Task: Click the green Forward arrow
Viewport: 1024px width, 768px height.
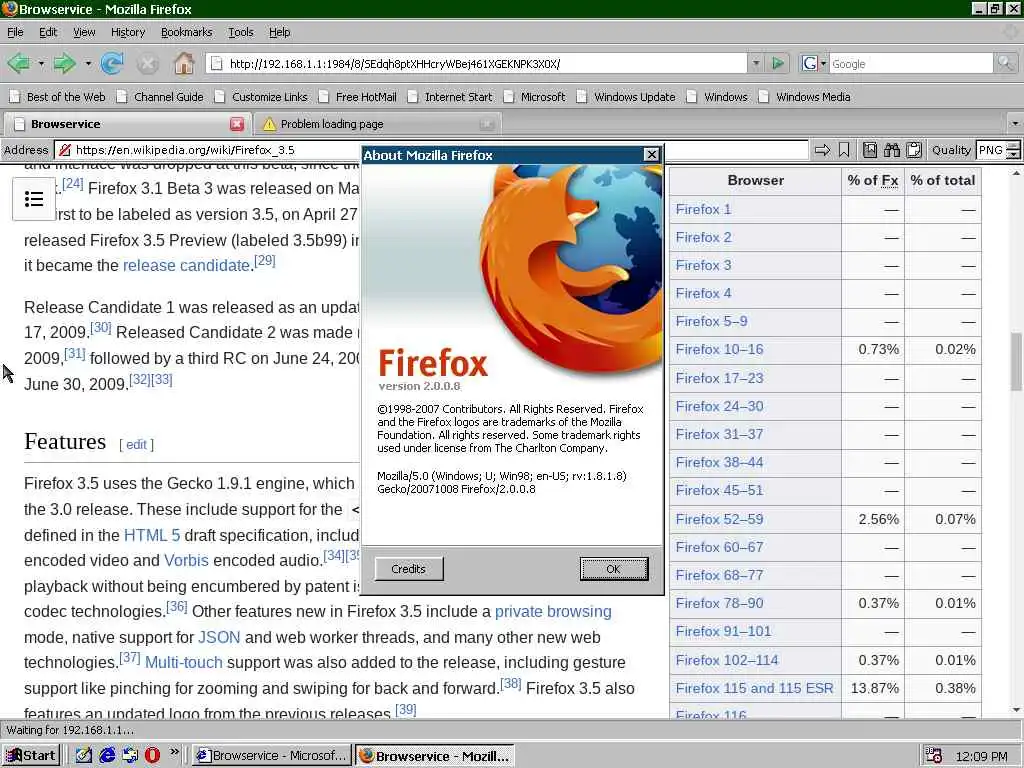Action: tap(64, 63)
